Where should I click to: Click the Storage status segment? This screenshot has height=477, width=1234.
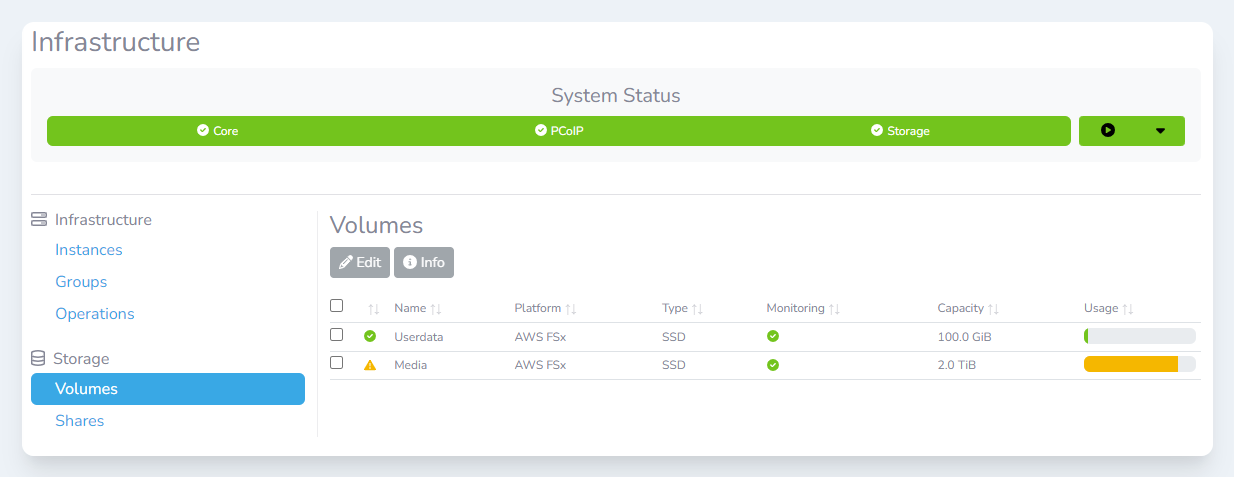point(900,131)
